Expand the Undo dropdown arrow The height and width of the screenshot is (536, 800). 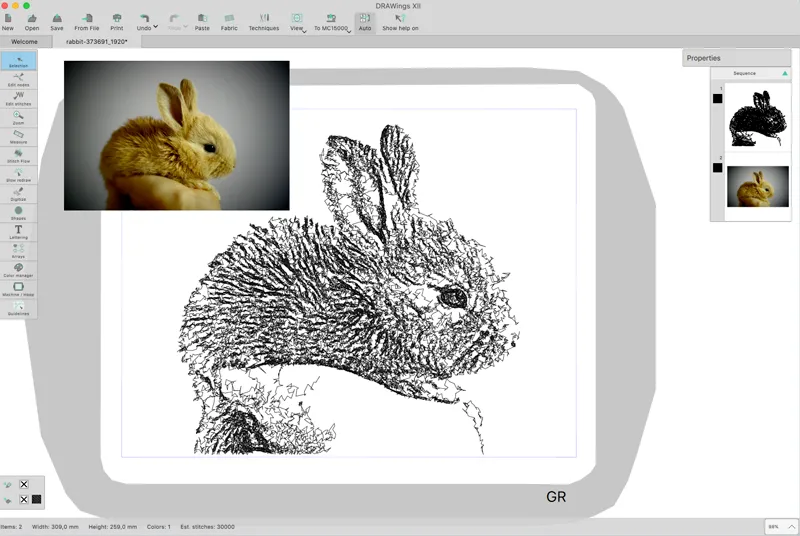(156, 27)
